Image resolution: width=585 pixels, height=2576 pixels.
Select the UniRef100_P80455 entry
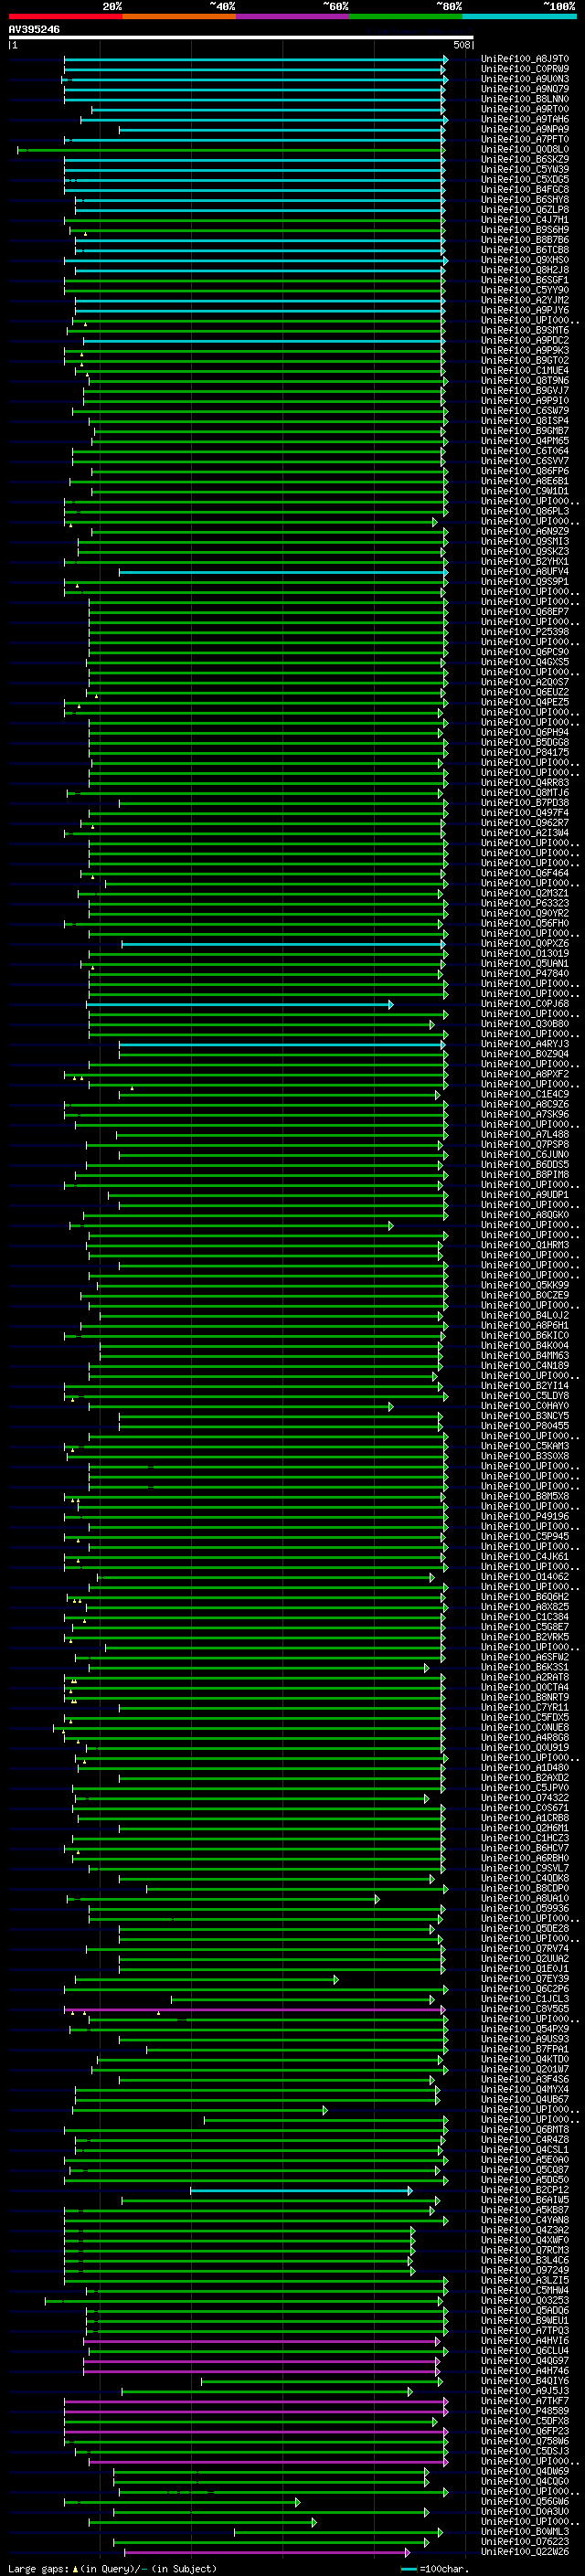525,1426
